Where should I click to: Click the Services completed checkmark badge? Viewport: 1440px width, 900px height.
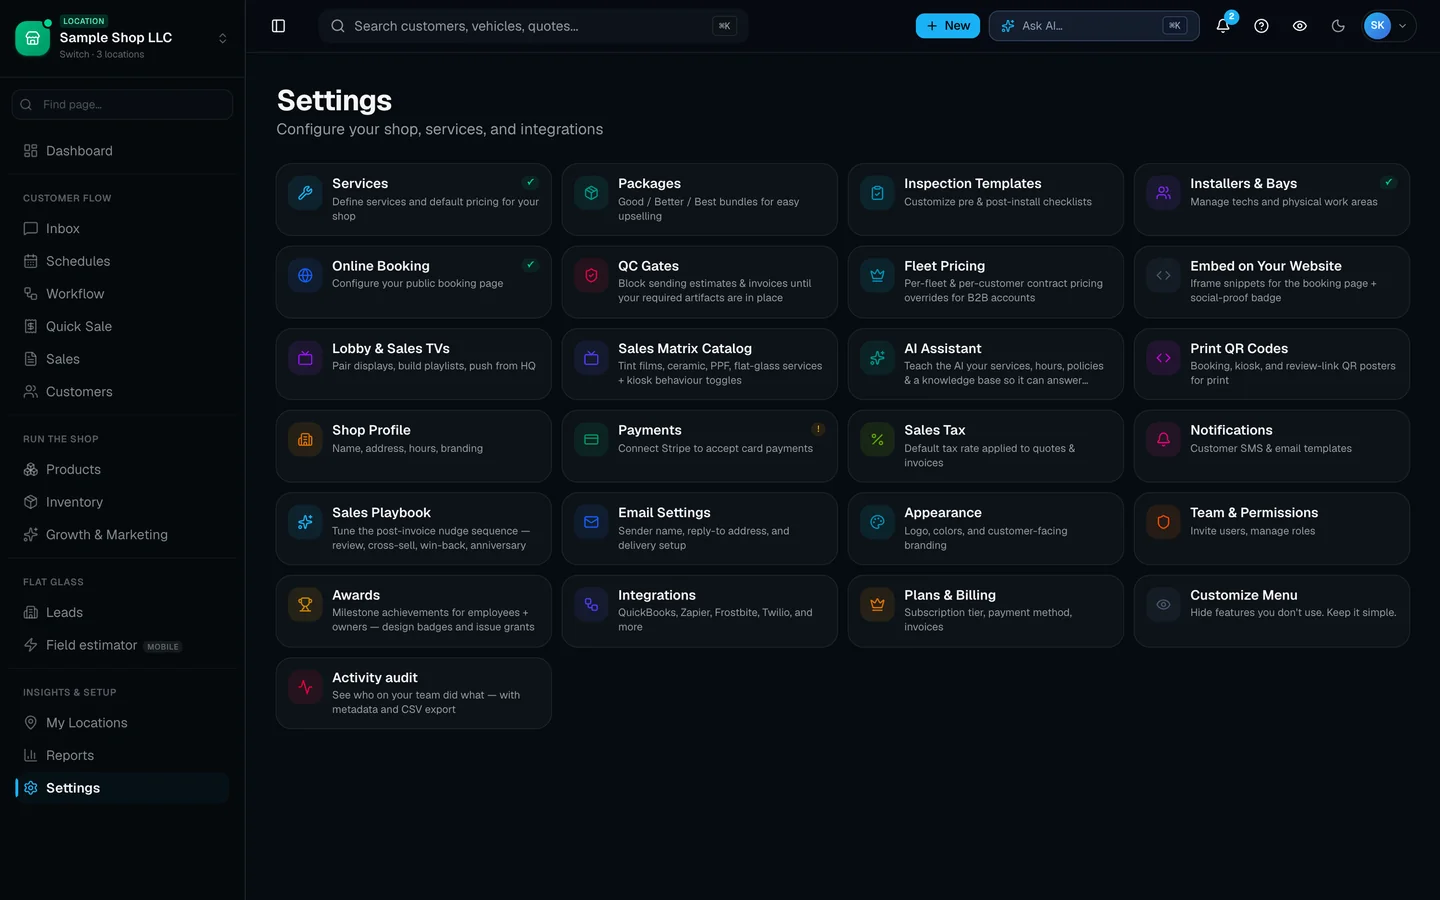(530, 182)
